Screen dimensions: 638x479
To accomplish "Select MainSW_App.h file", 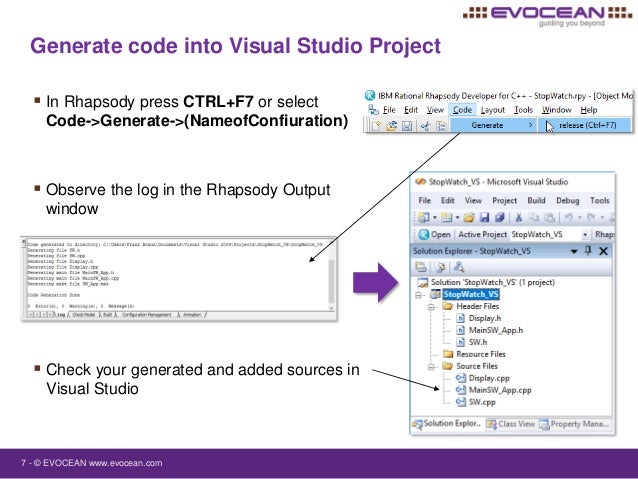I will (490, 330).
